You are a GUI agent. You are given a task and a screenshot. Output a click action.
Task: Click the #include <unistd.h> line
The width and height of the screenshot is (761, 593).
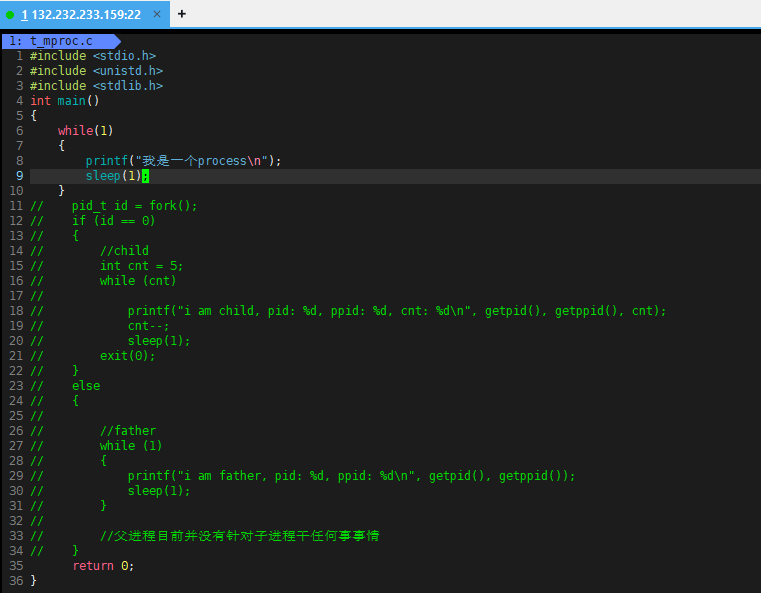point(96,71)
